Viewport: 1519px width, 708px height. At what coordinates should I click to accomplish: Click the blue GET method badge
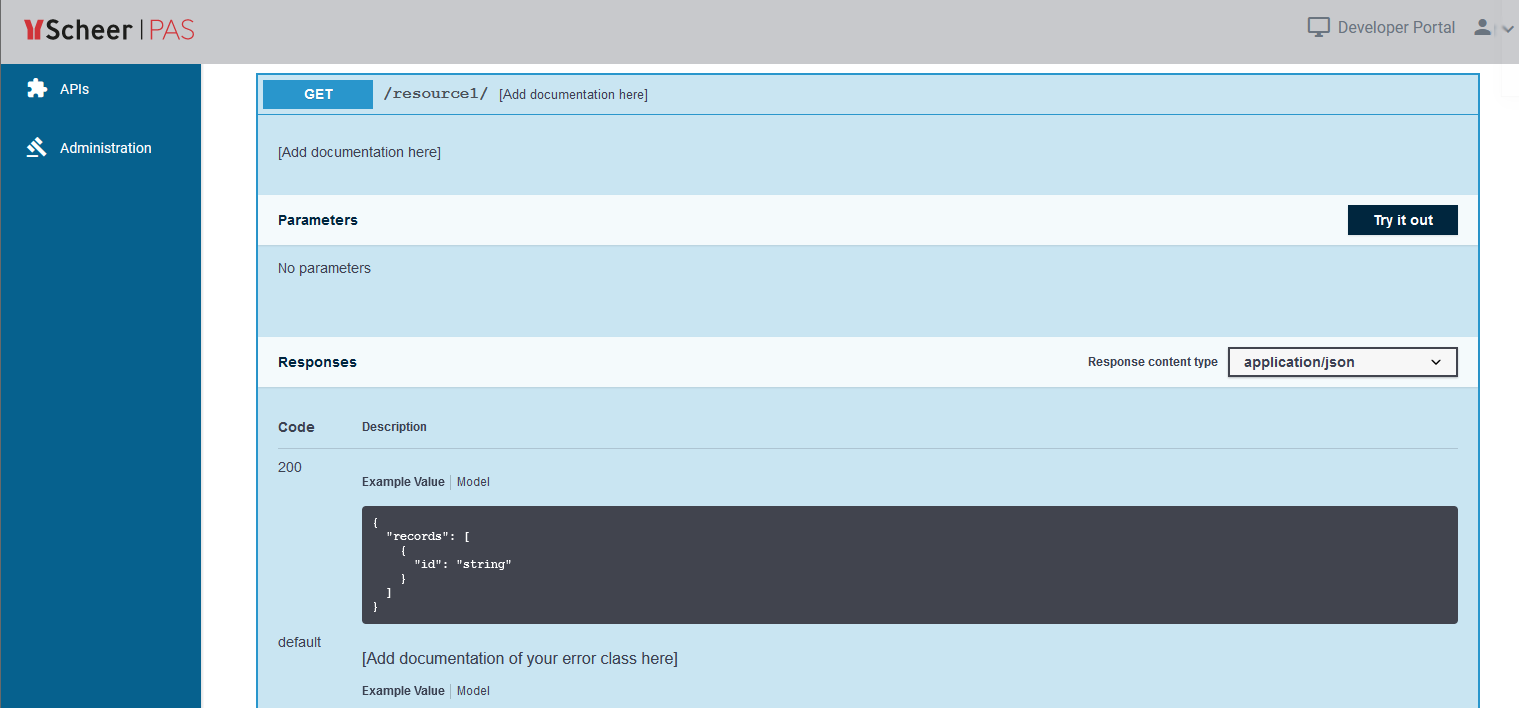[x=318, y=94]
